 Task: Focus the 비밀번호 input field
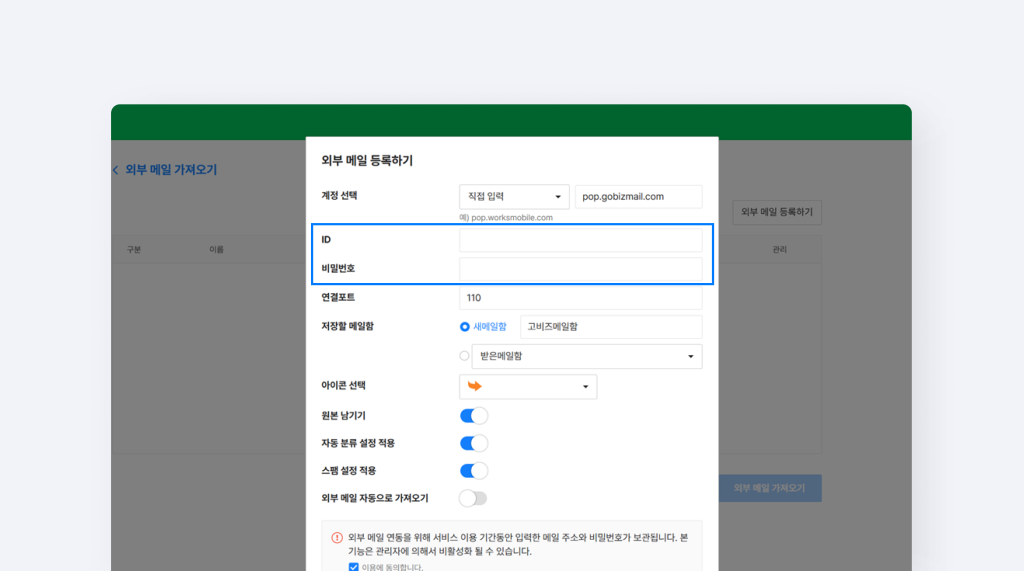pos(581,269)
